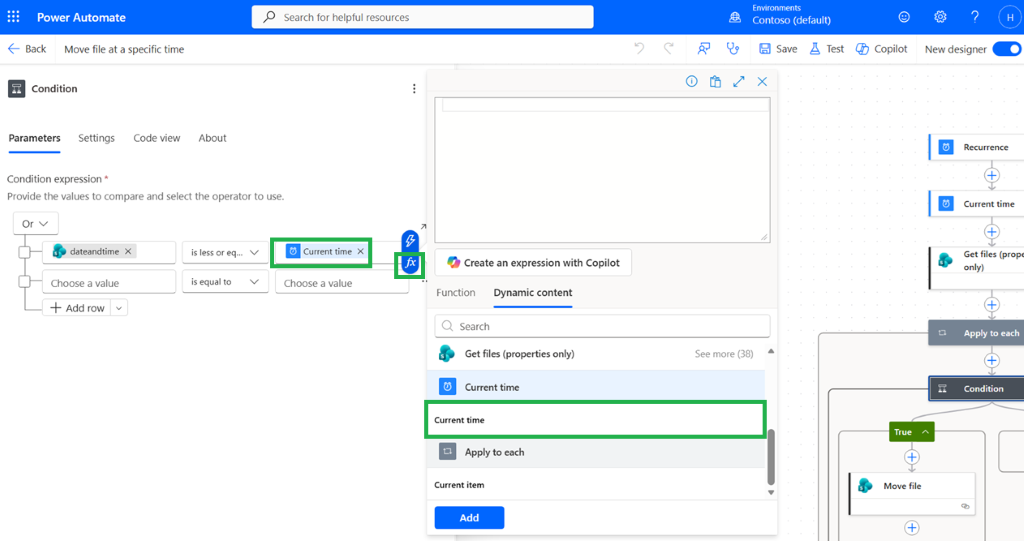Open the user account avatar
The image size is (1024, 541).
(x=1010, y=18)
